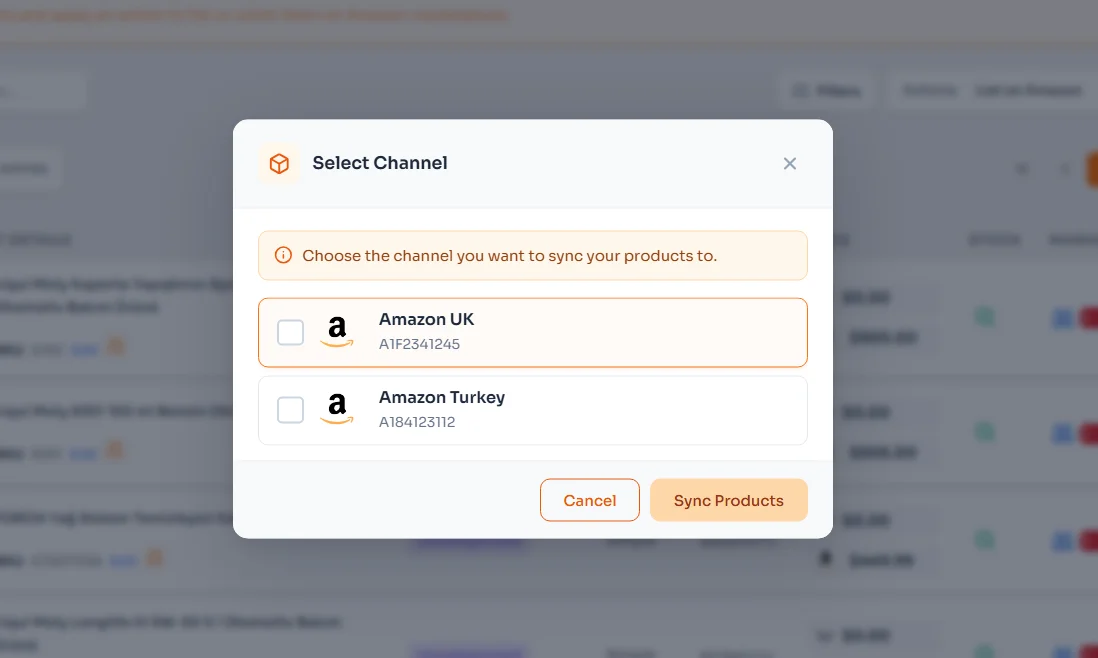This screenshot has height=658, width=1098.
Task: Click the info icon in the orange banner
Action: tap(281, 255)
